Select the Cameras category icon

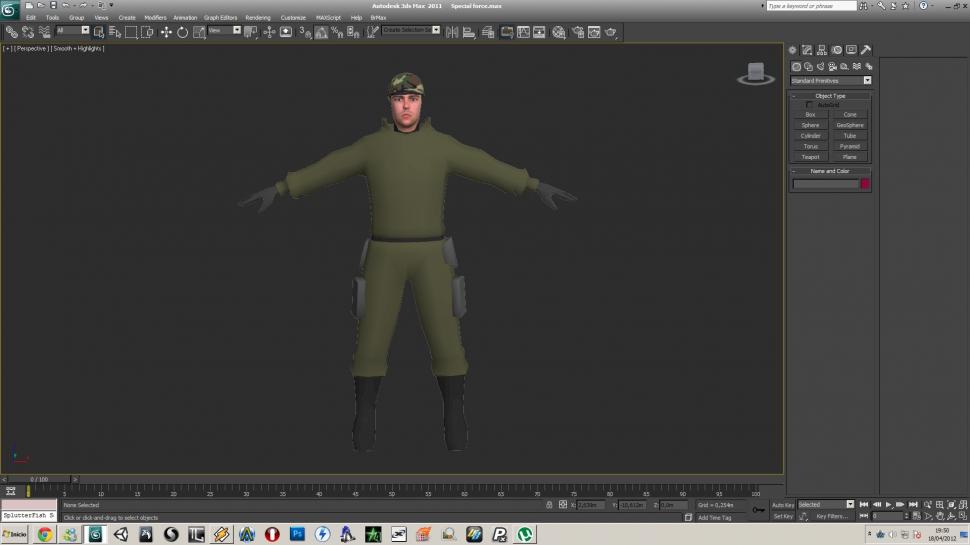point(833,66)
